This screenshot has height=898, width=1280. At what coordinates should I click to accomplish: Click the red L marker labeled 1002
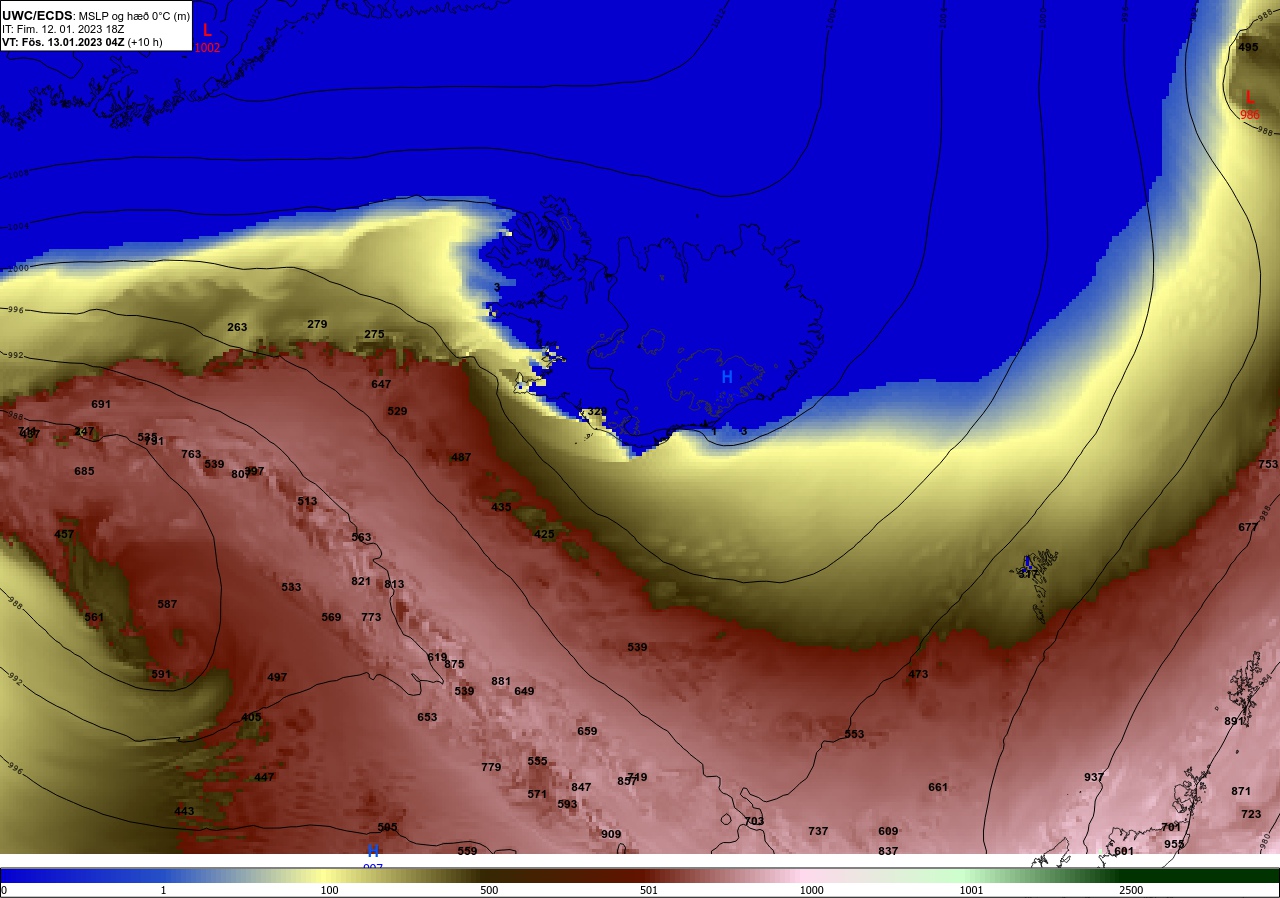(207, 31)
